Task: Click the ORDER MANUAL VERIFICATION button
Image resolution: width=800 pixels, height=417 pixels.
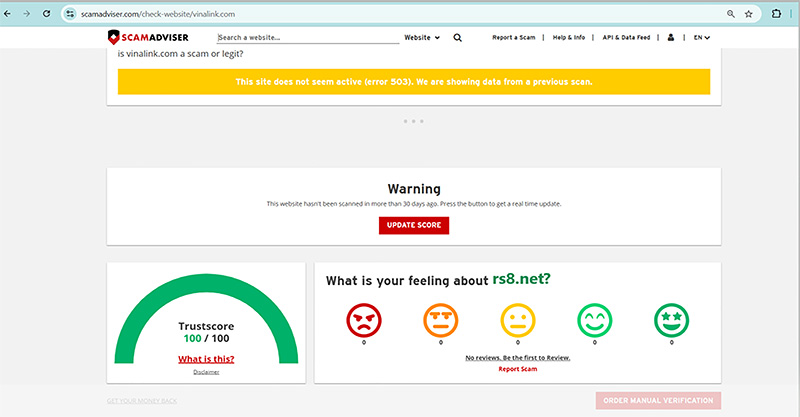Action: [x=658, y=401]
